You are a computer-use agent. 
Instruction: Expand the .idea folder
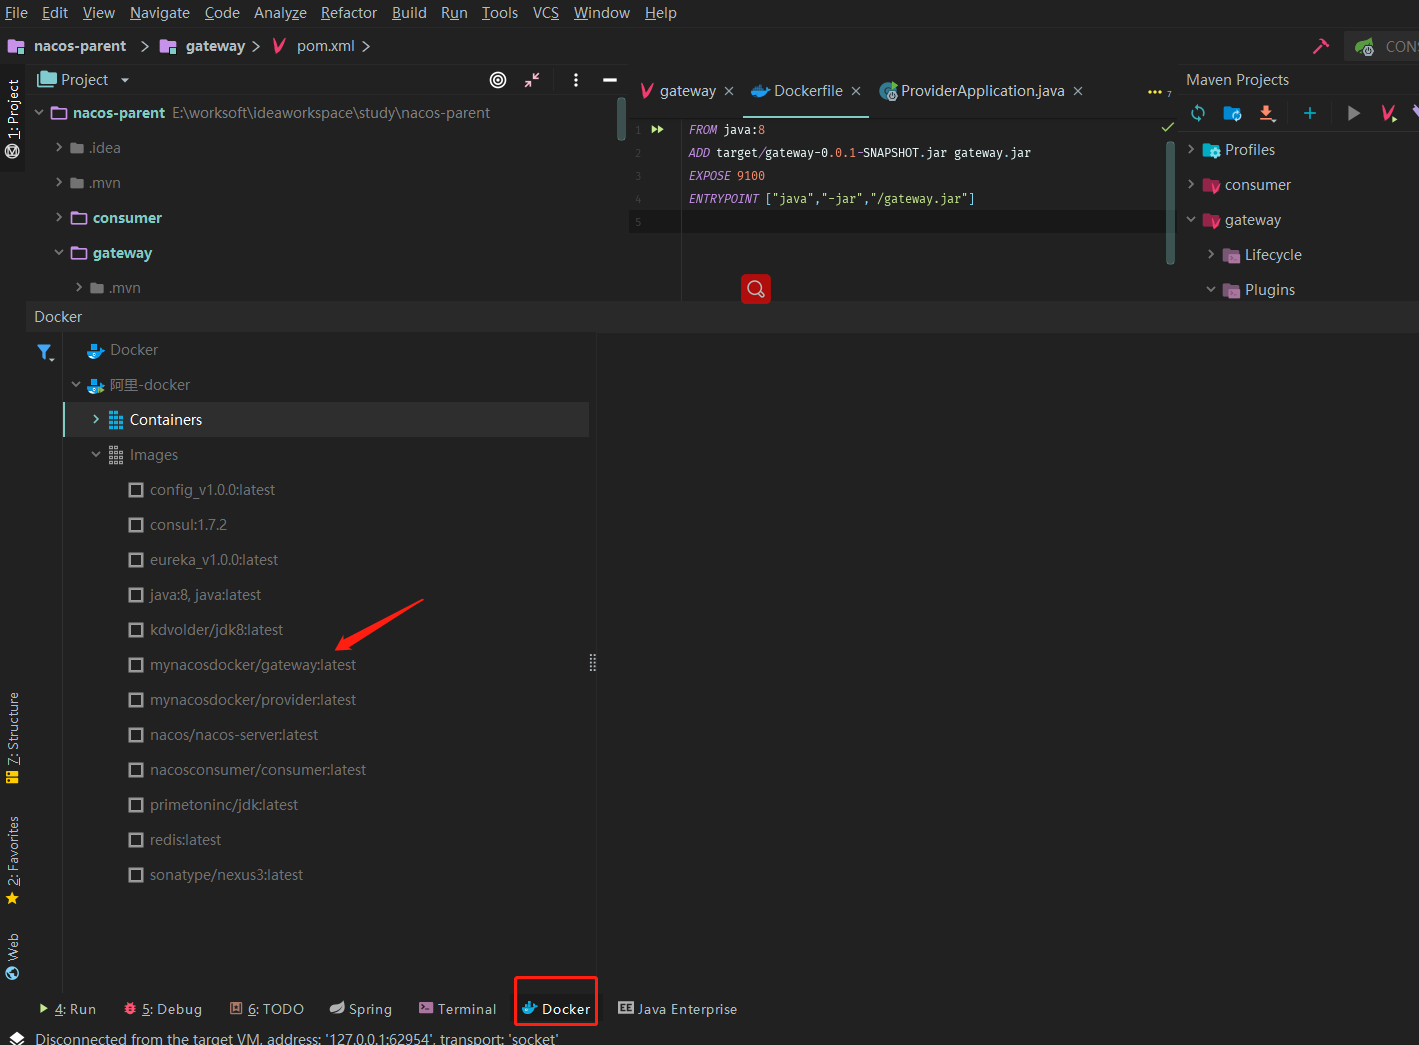[59, 147]
